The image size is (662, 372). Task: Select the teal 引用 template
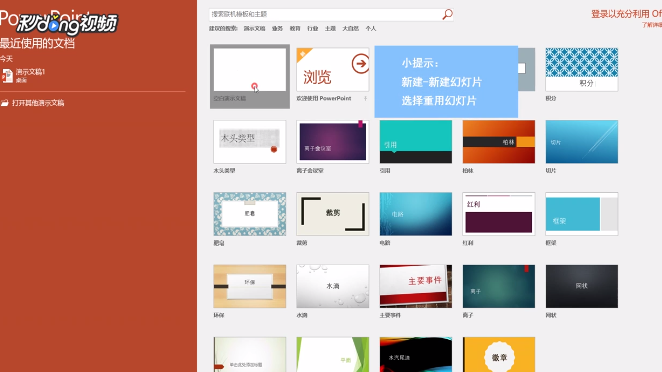[416, 142]
